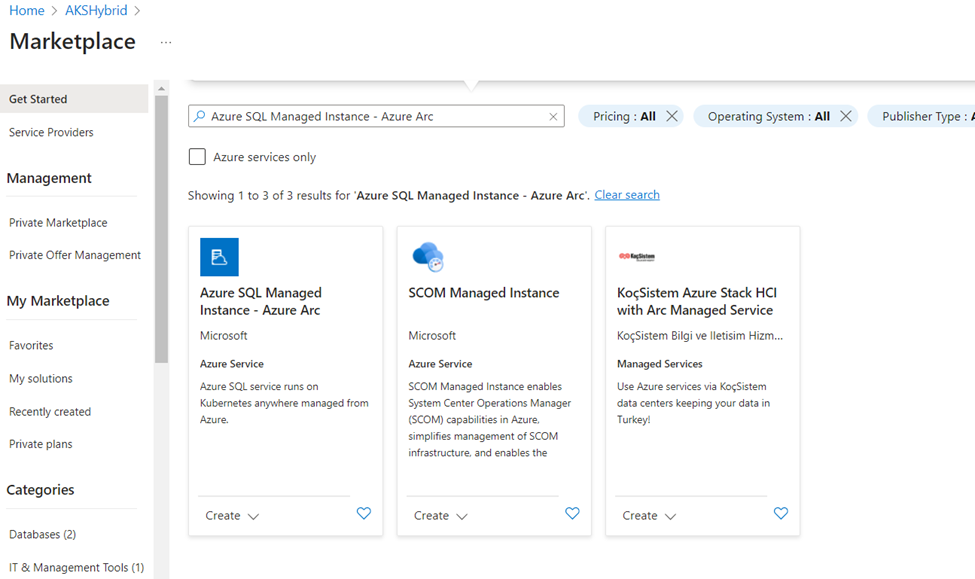Favorite the Azure SQL Managed Instance offer

click(364, 513)
